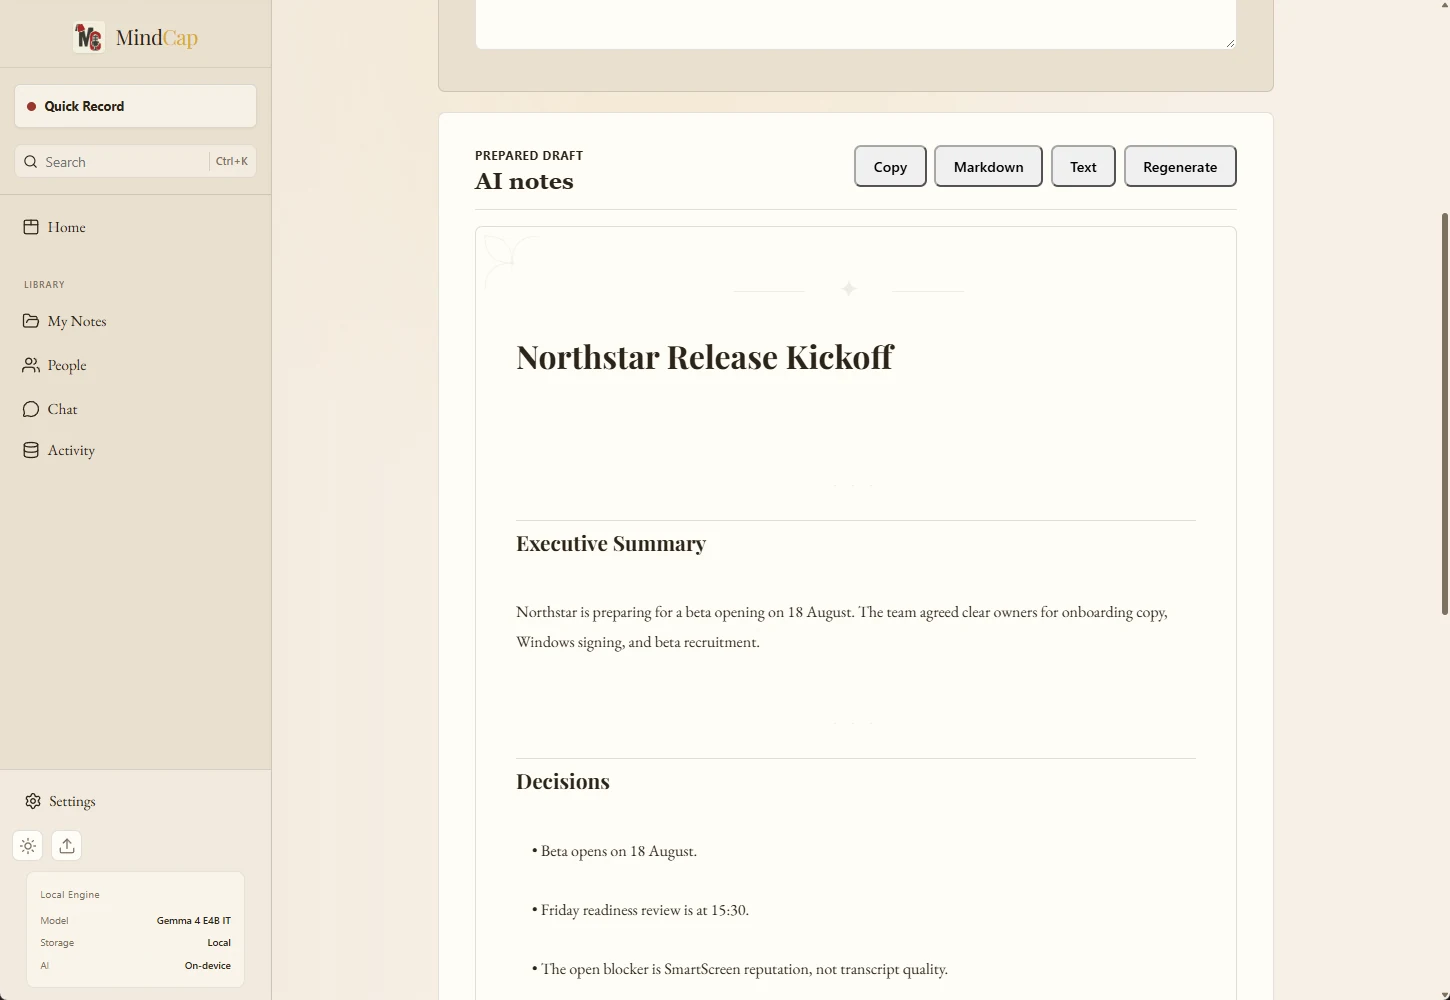Click 'Friday readiness review is at 15:30.'
Screen dimensions: 1450x1000
coord(641,910)
